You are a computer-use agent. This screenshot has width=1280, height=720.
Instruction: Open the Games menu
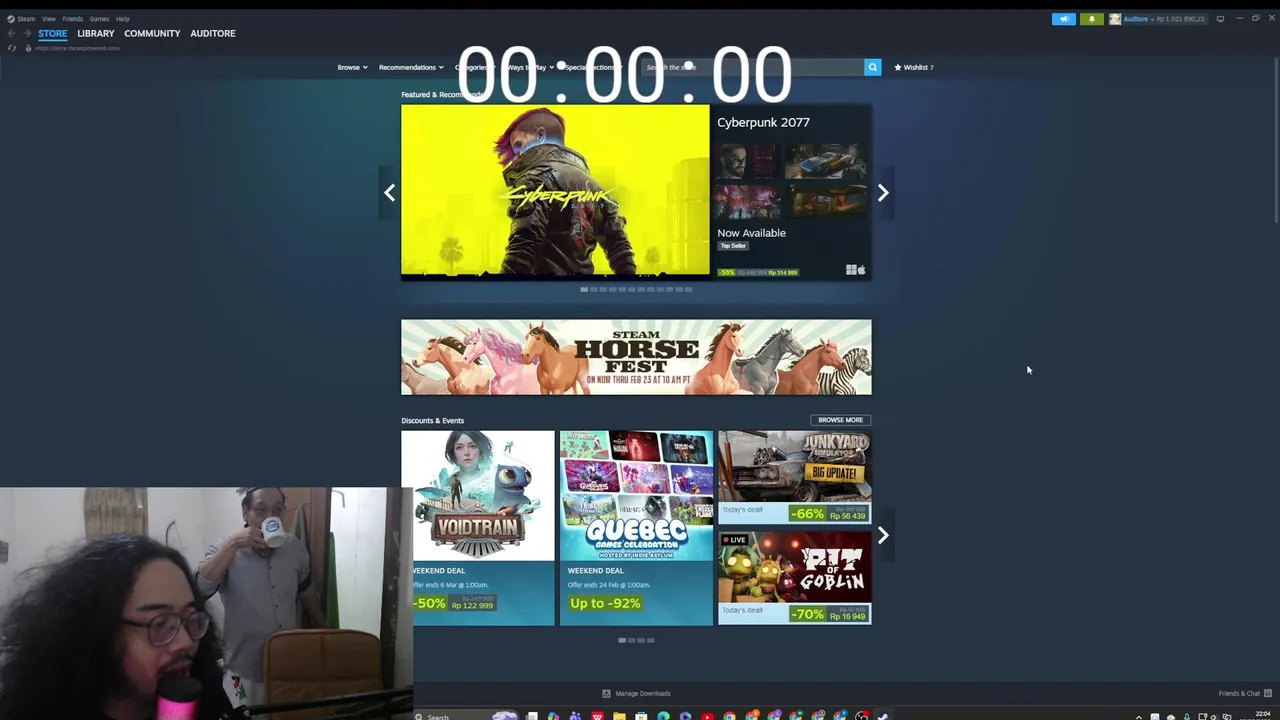pyautogui.click(x=99, y=19)
